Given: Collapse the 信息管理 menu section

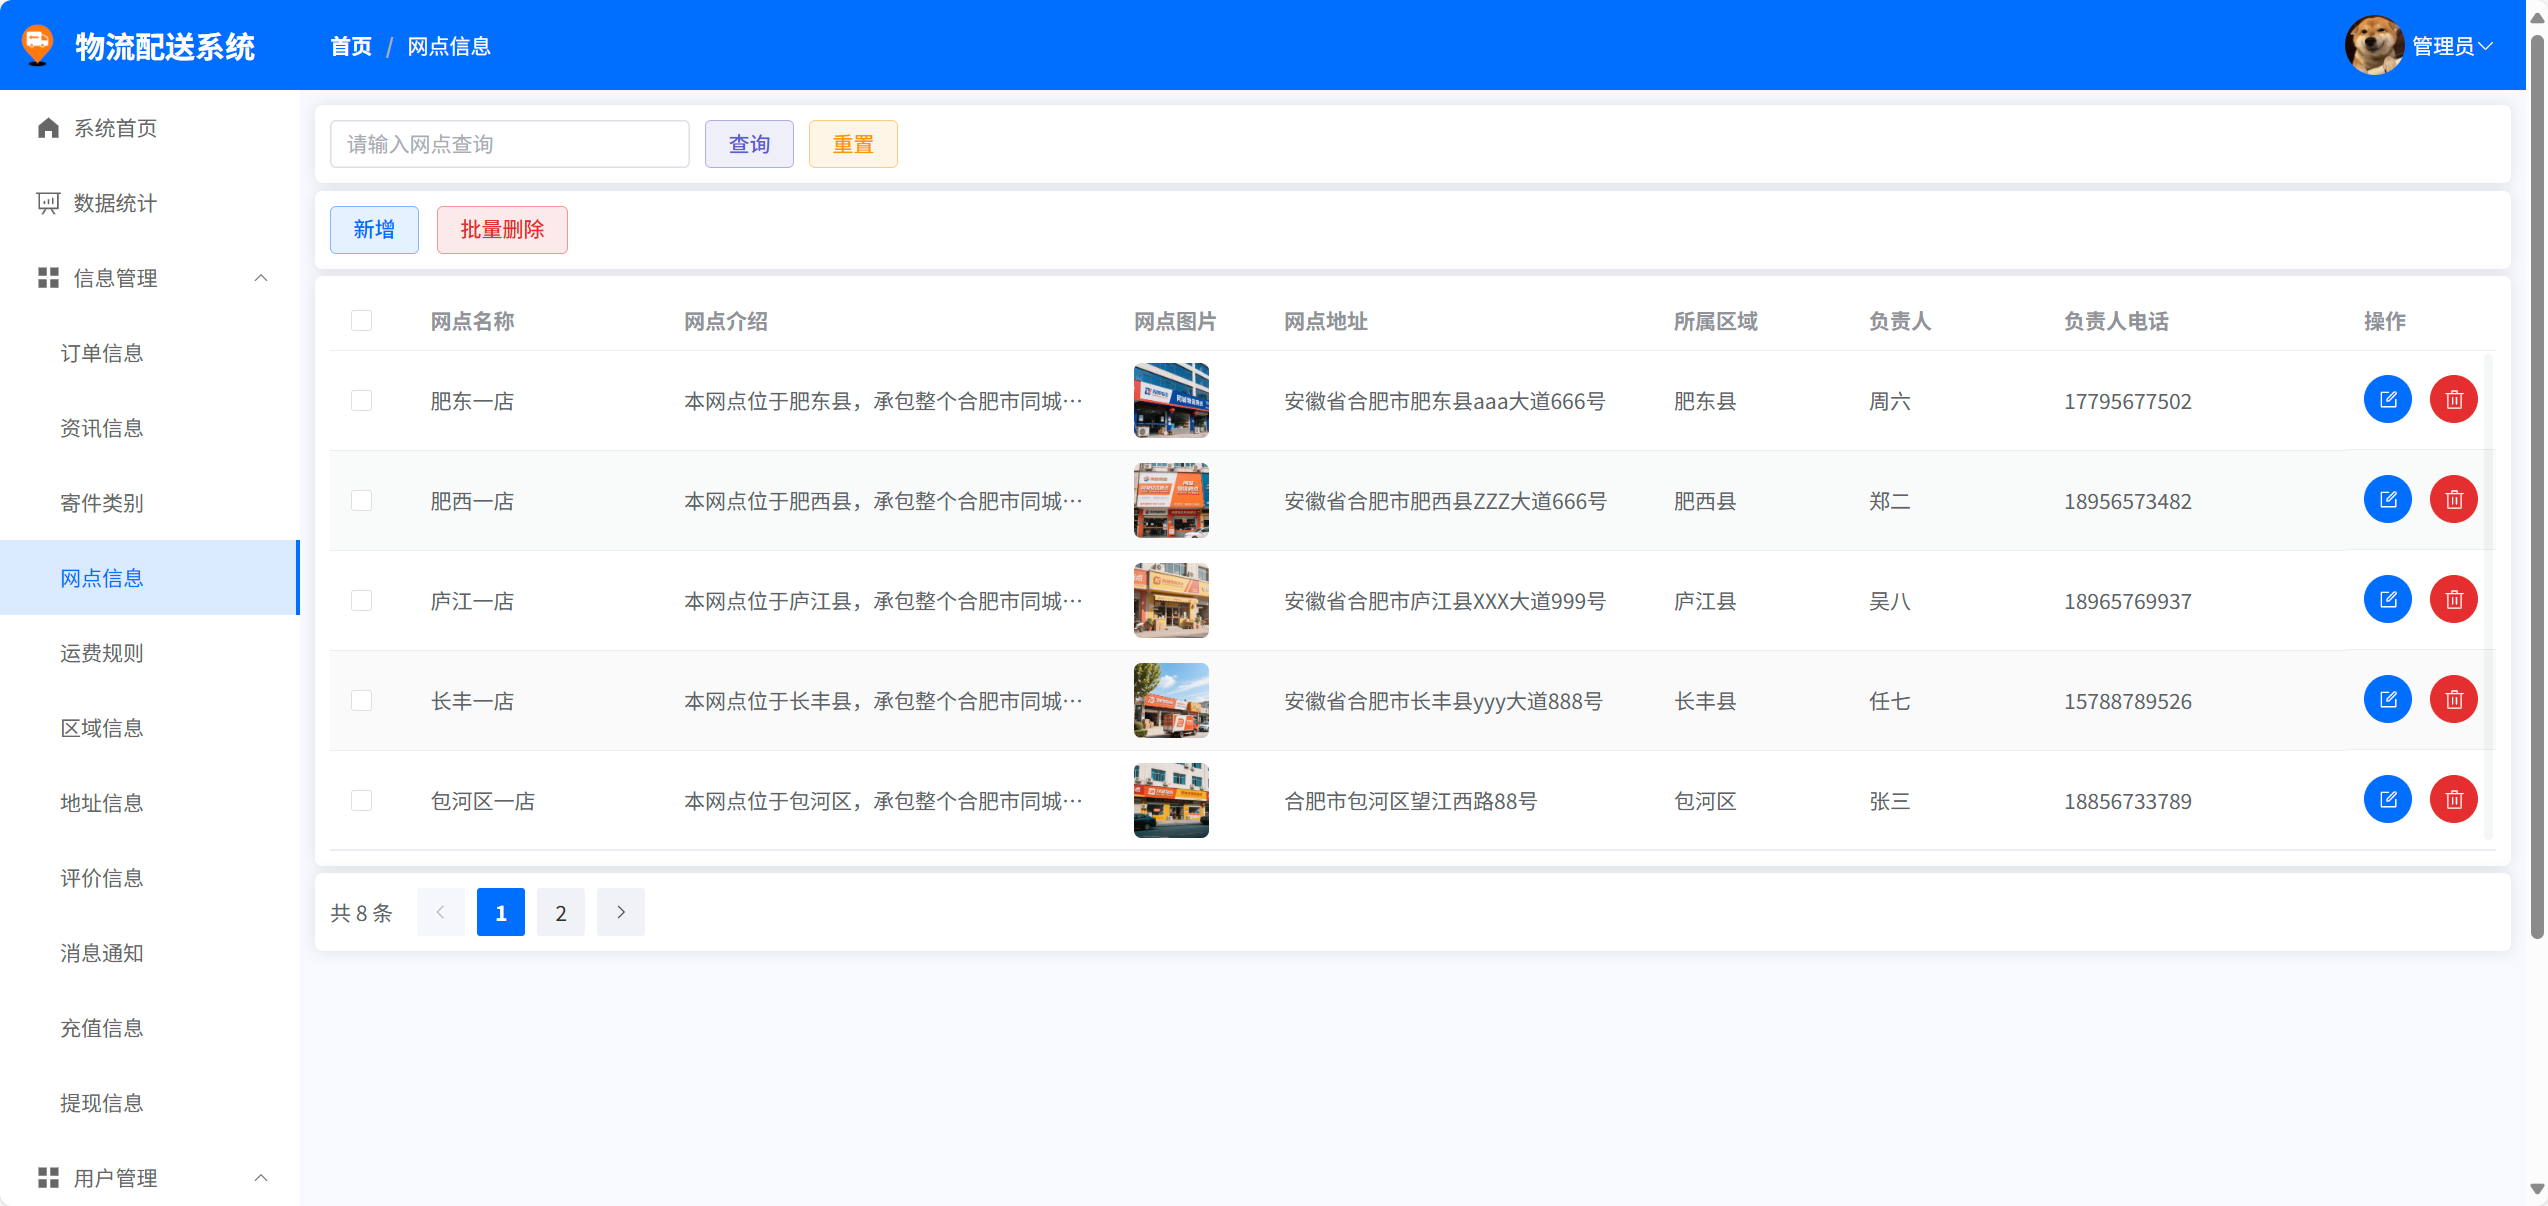Looking at the screenshot, I should click(x=261, y=278).
